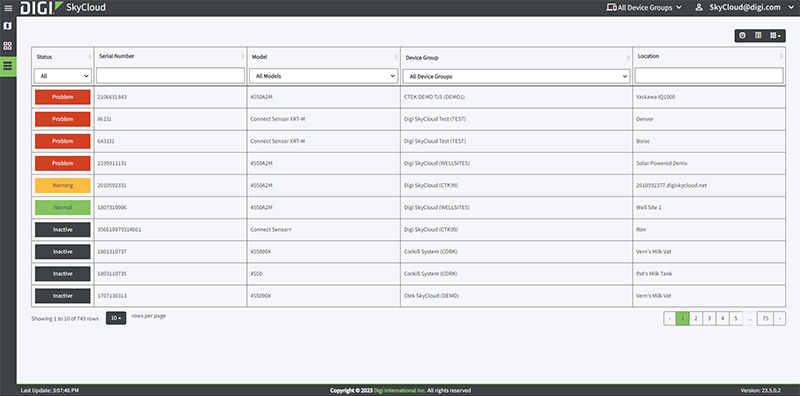
Task: Click serial number 2106631843
Action: click(112, 97)
